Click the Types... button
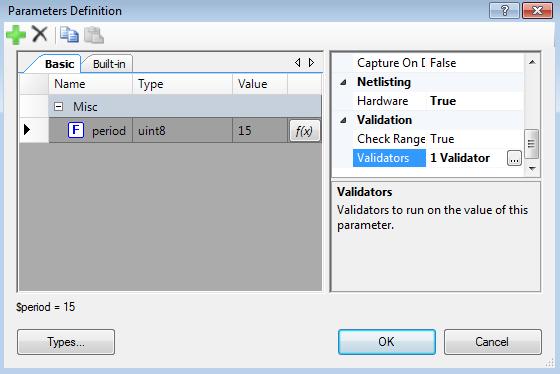The image size is (560, 374). [66, 342]
